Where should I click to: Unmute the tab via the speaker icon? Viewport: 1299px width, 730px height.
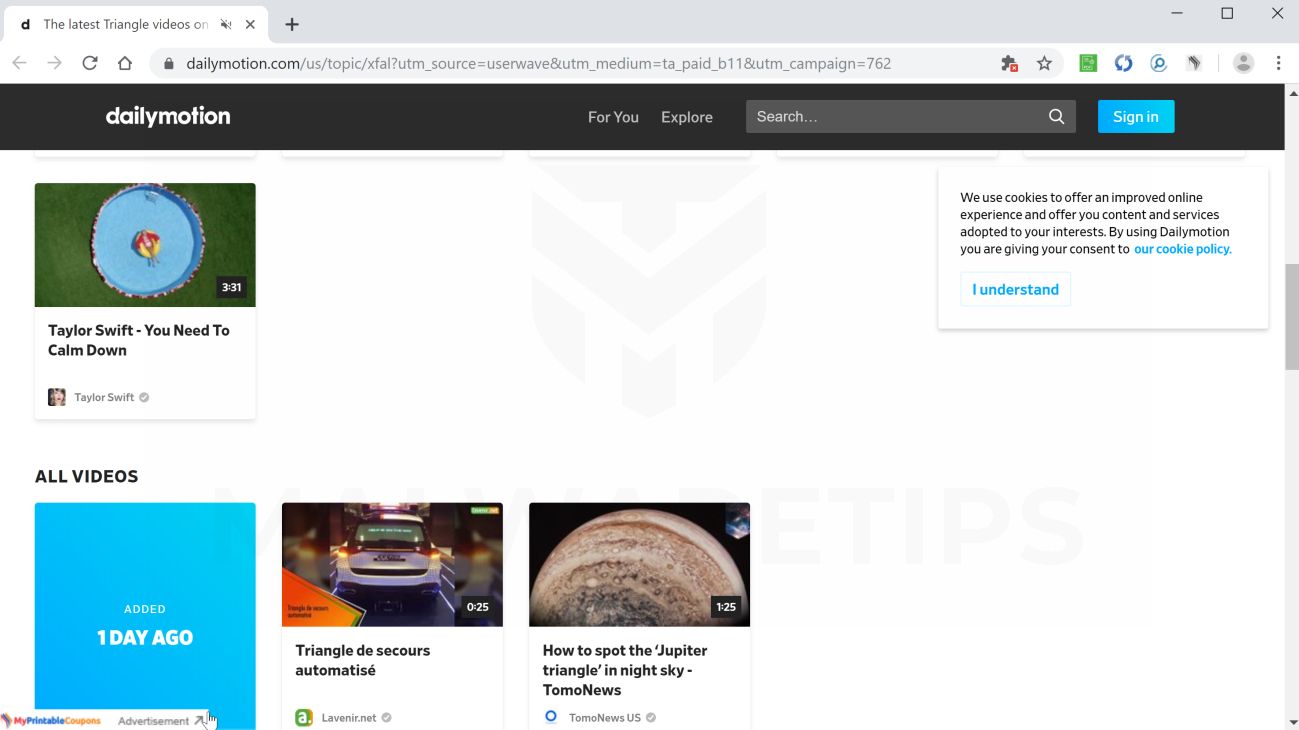click(226, 24)
